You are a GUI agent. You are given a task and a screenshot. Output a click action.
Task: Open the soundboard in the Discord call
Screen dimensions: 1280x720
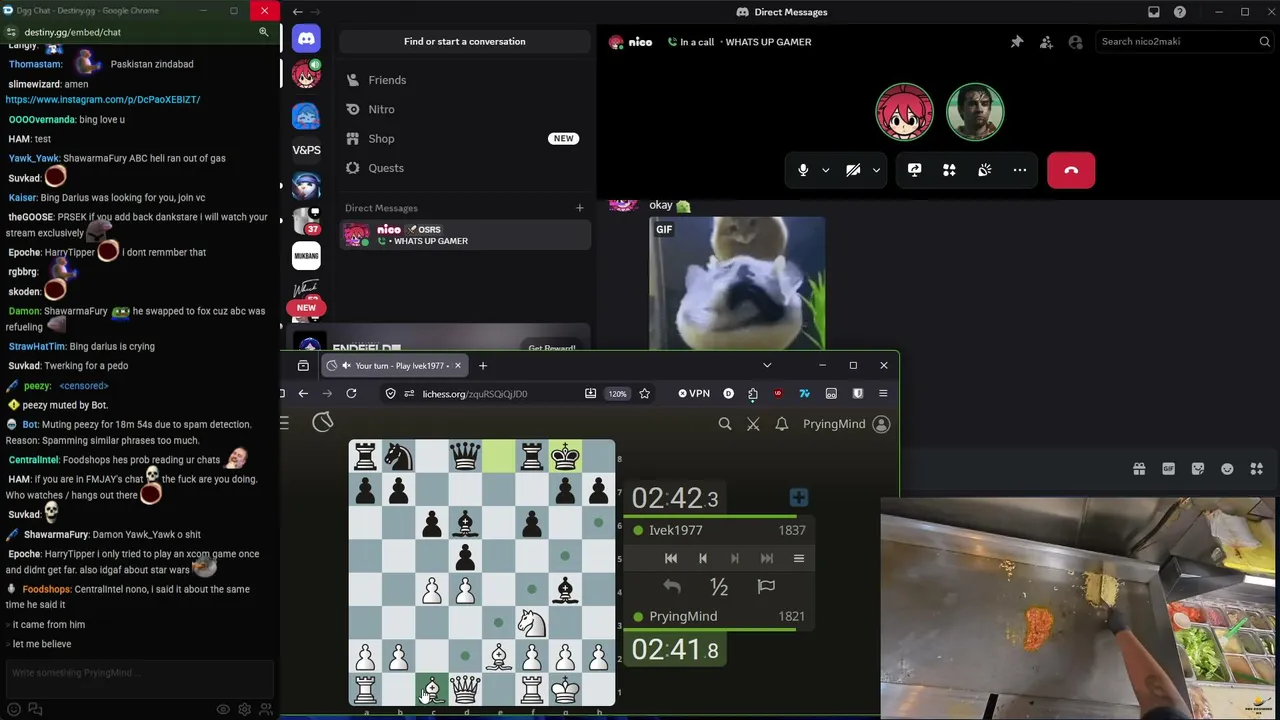[984, 170]
